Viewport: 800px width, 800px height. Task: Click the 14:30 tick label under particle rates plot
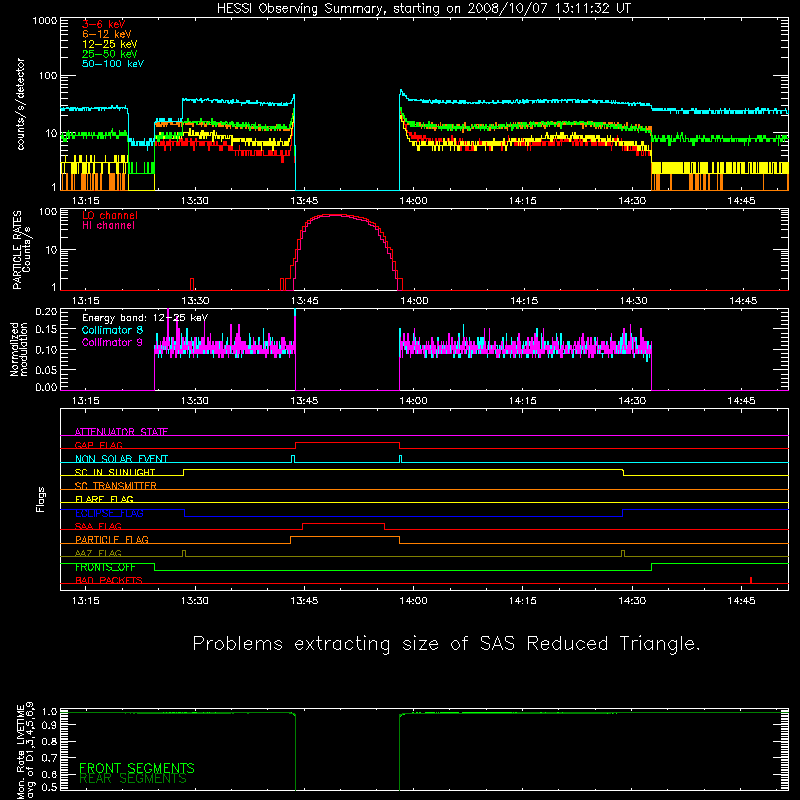pyautogui.click(x=634, y=301)
